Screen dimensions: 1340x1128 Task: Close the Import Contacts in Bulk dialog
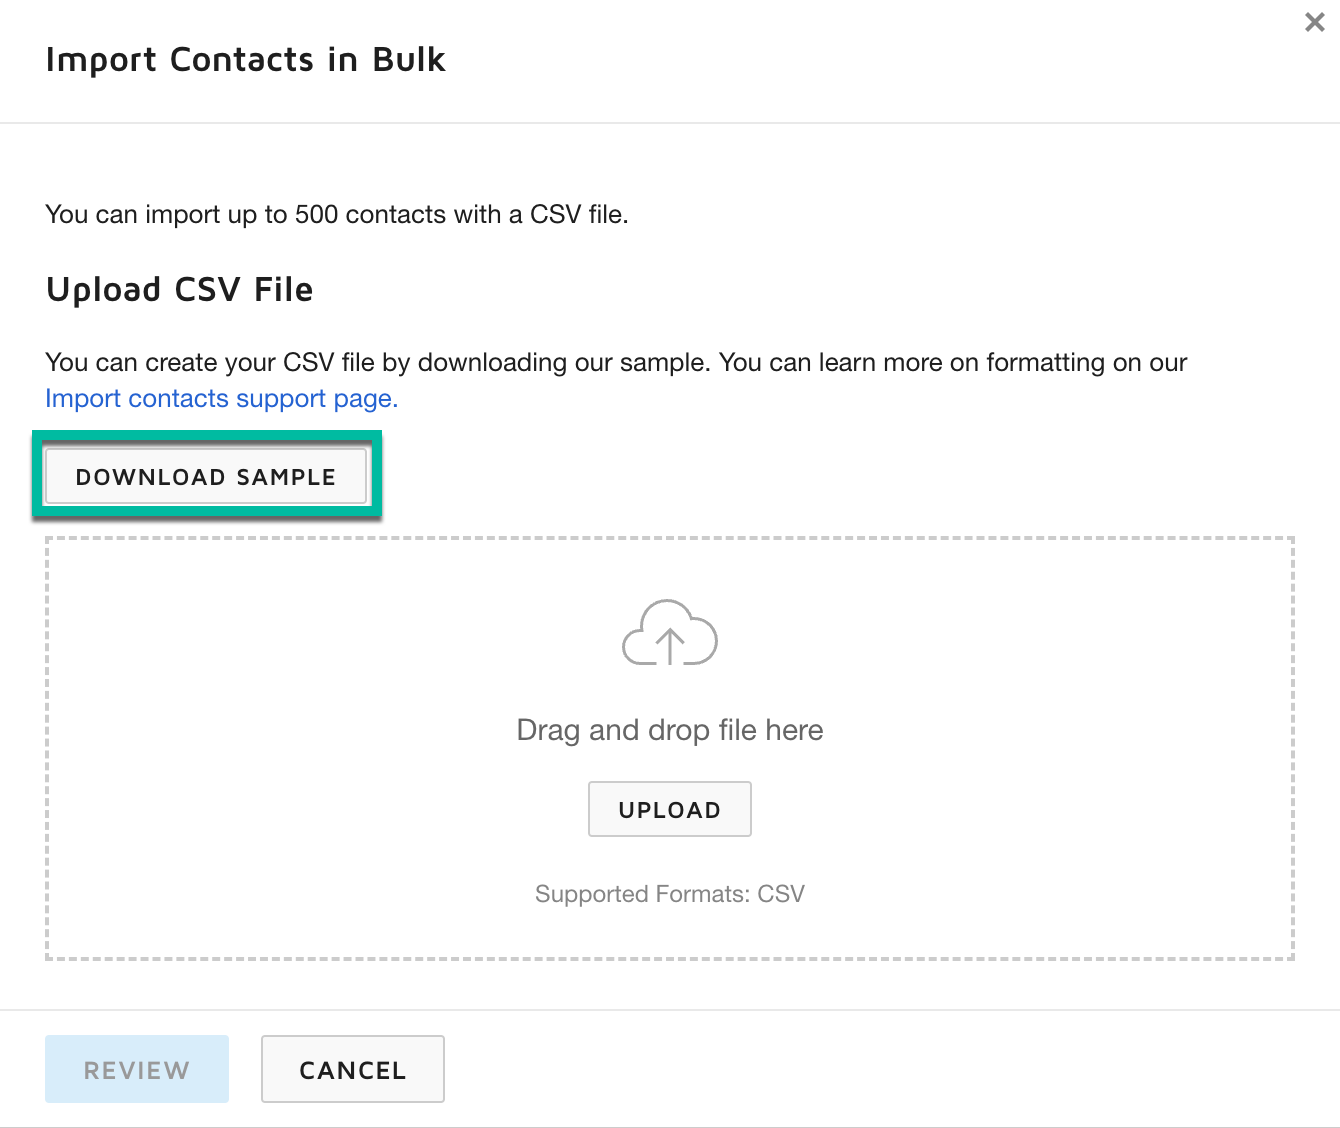tap(1314, 21)
